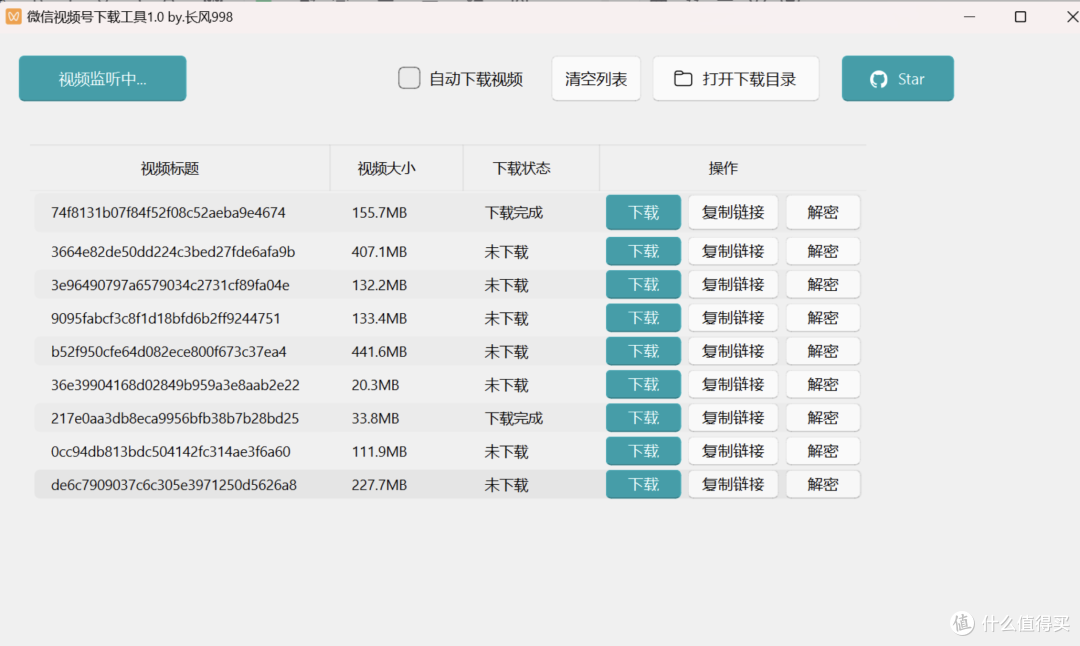Click the 20.3MB size cell
This screenshot has height=646, width=1080.
pos(375,384)
